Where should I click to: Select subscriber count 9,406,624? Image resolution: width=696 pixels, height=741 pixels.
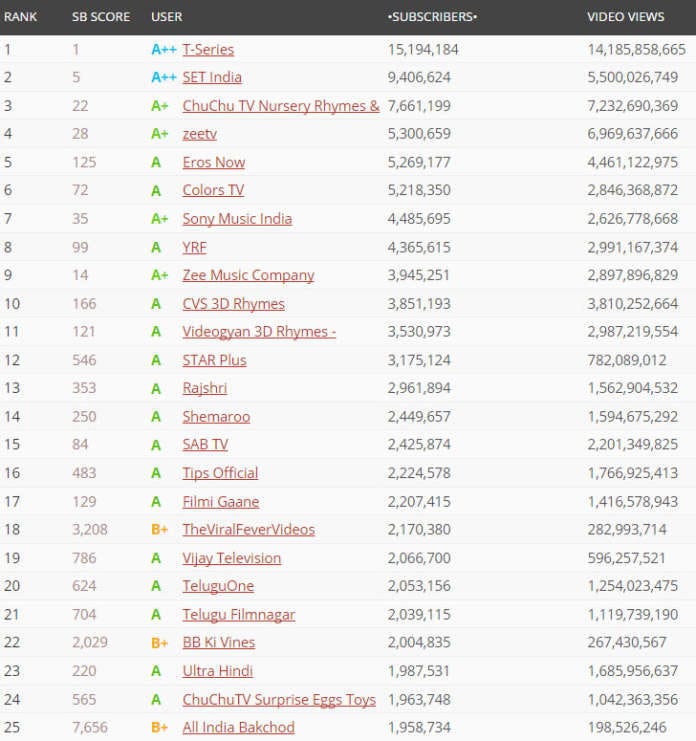[x=419, y=77]
